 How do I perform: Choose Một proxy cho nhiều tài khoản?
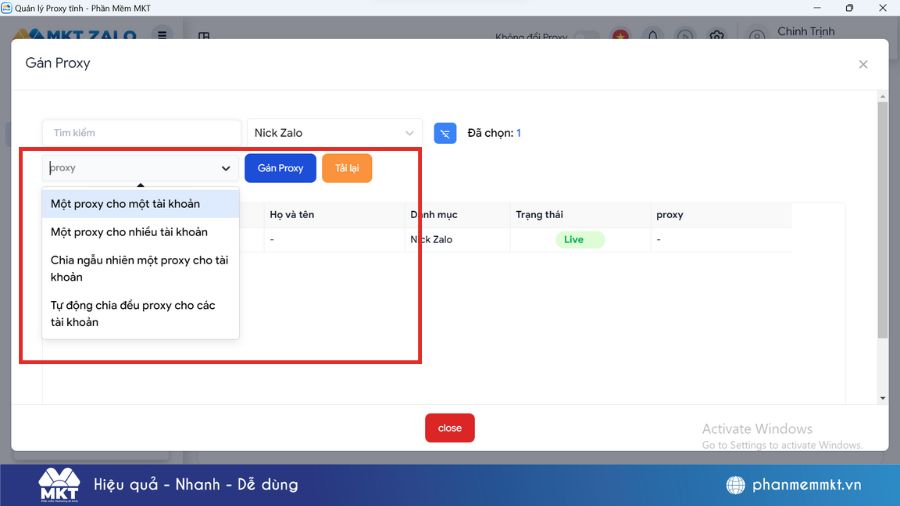(x=140, y=232)
